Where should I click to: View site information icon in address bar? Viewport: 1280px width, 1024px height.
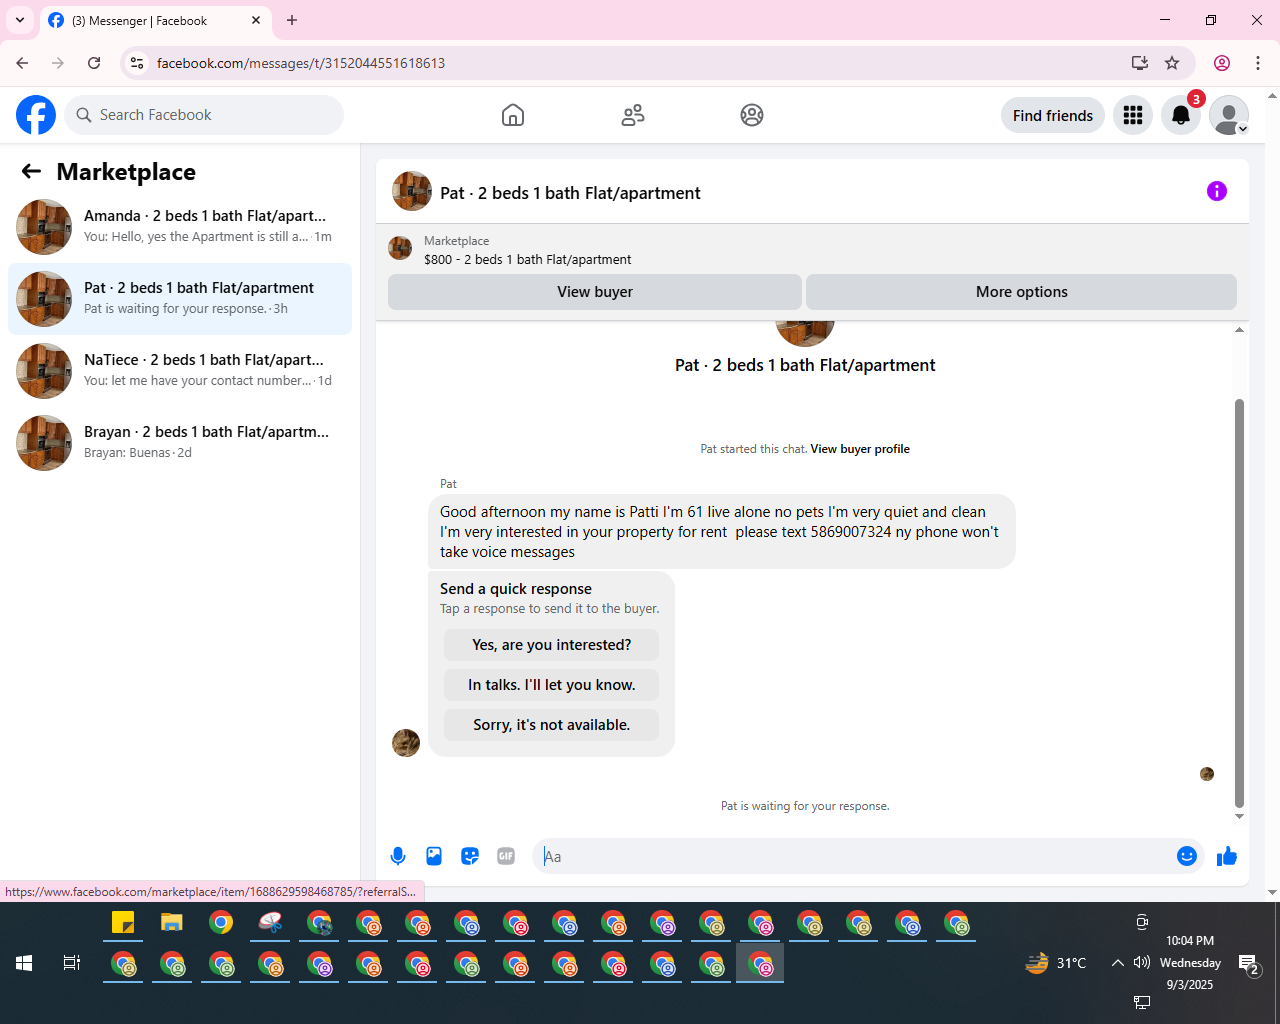pos(137,63)
